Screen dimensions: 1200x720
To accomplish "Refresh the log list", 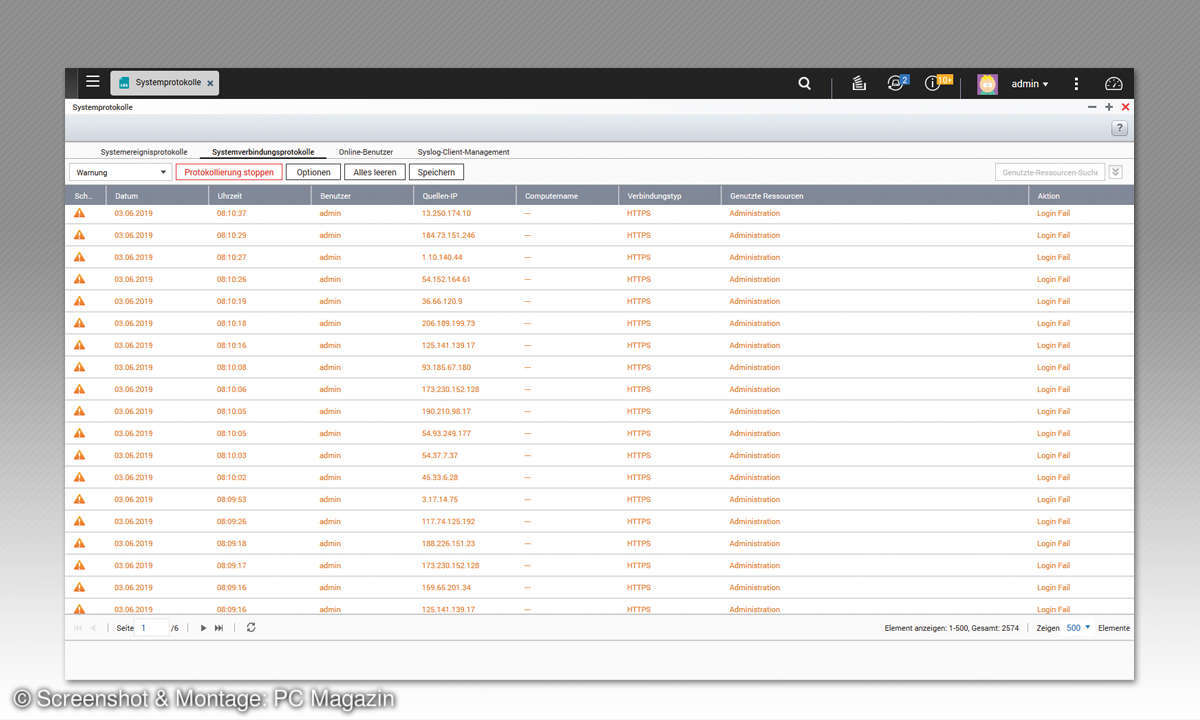I will coord(250,627).
